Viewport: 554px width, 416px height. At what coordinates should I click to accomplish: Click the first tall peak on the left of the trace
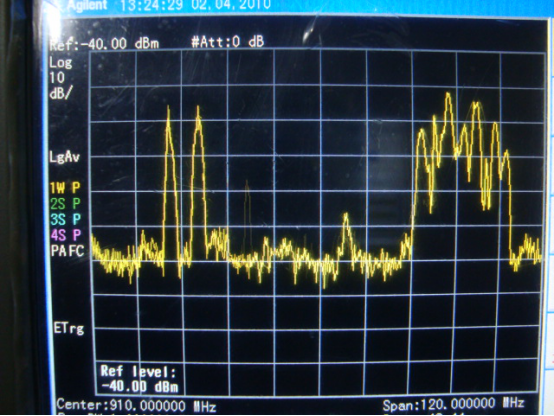click(168, 108)
